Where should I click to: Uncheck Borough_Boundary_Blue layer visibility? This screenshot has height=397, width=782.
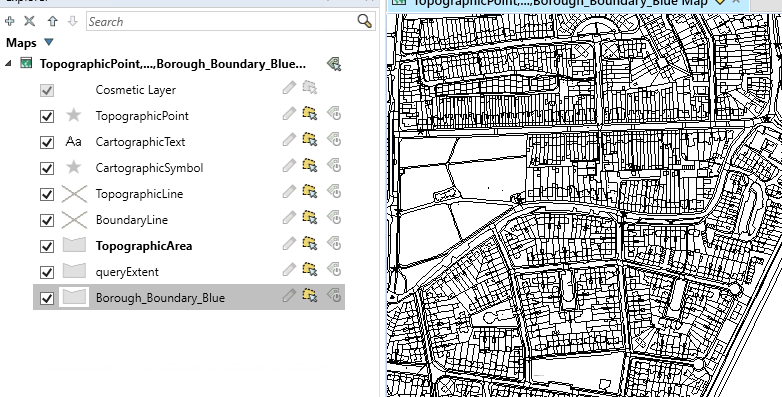pyautogui.click(x=47, y=298)
